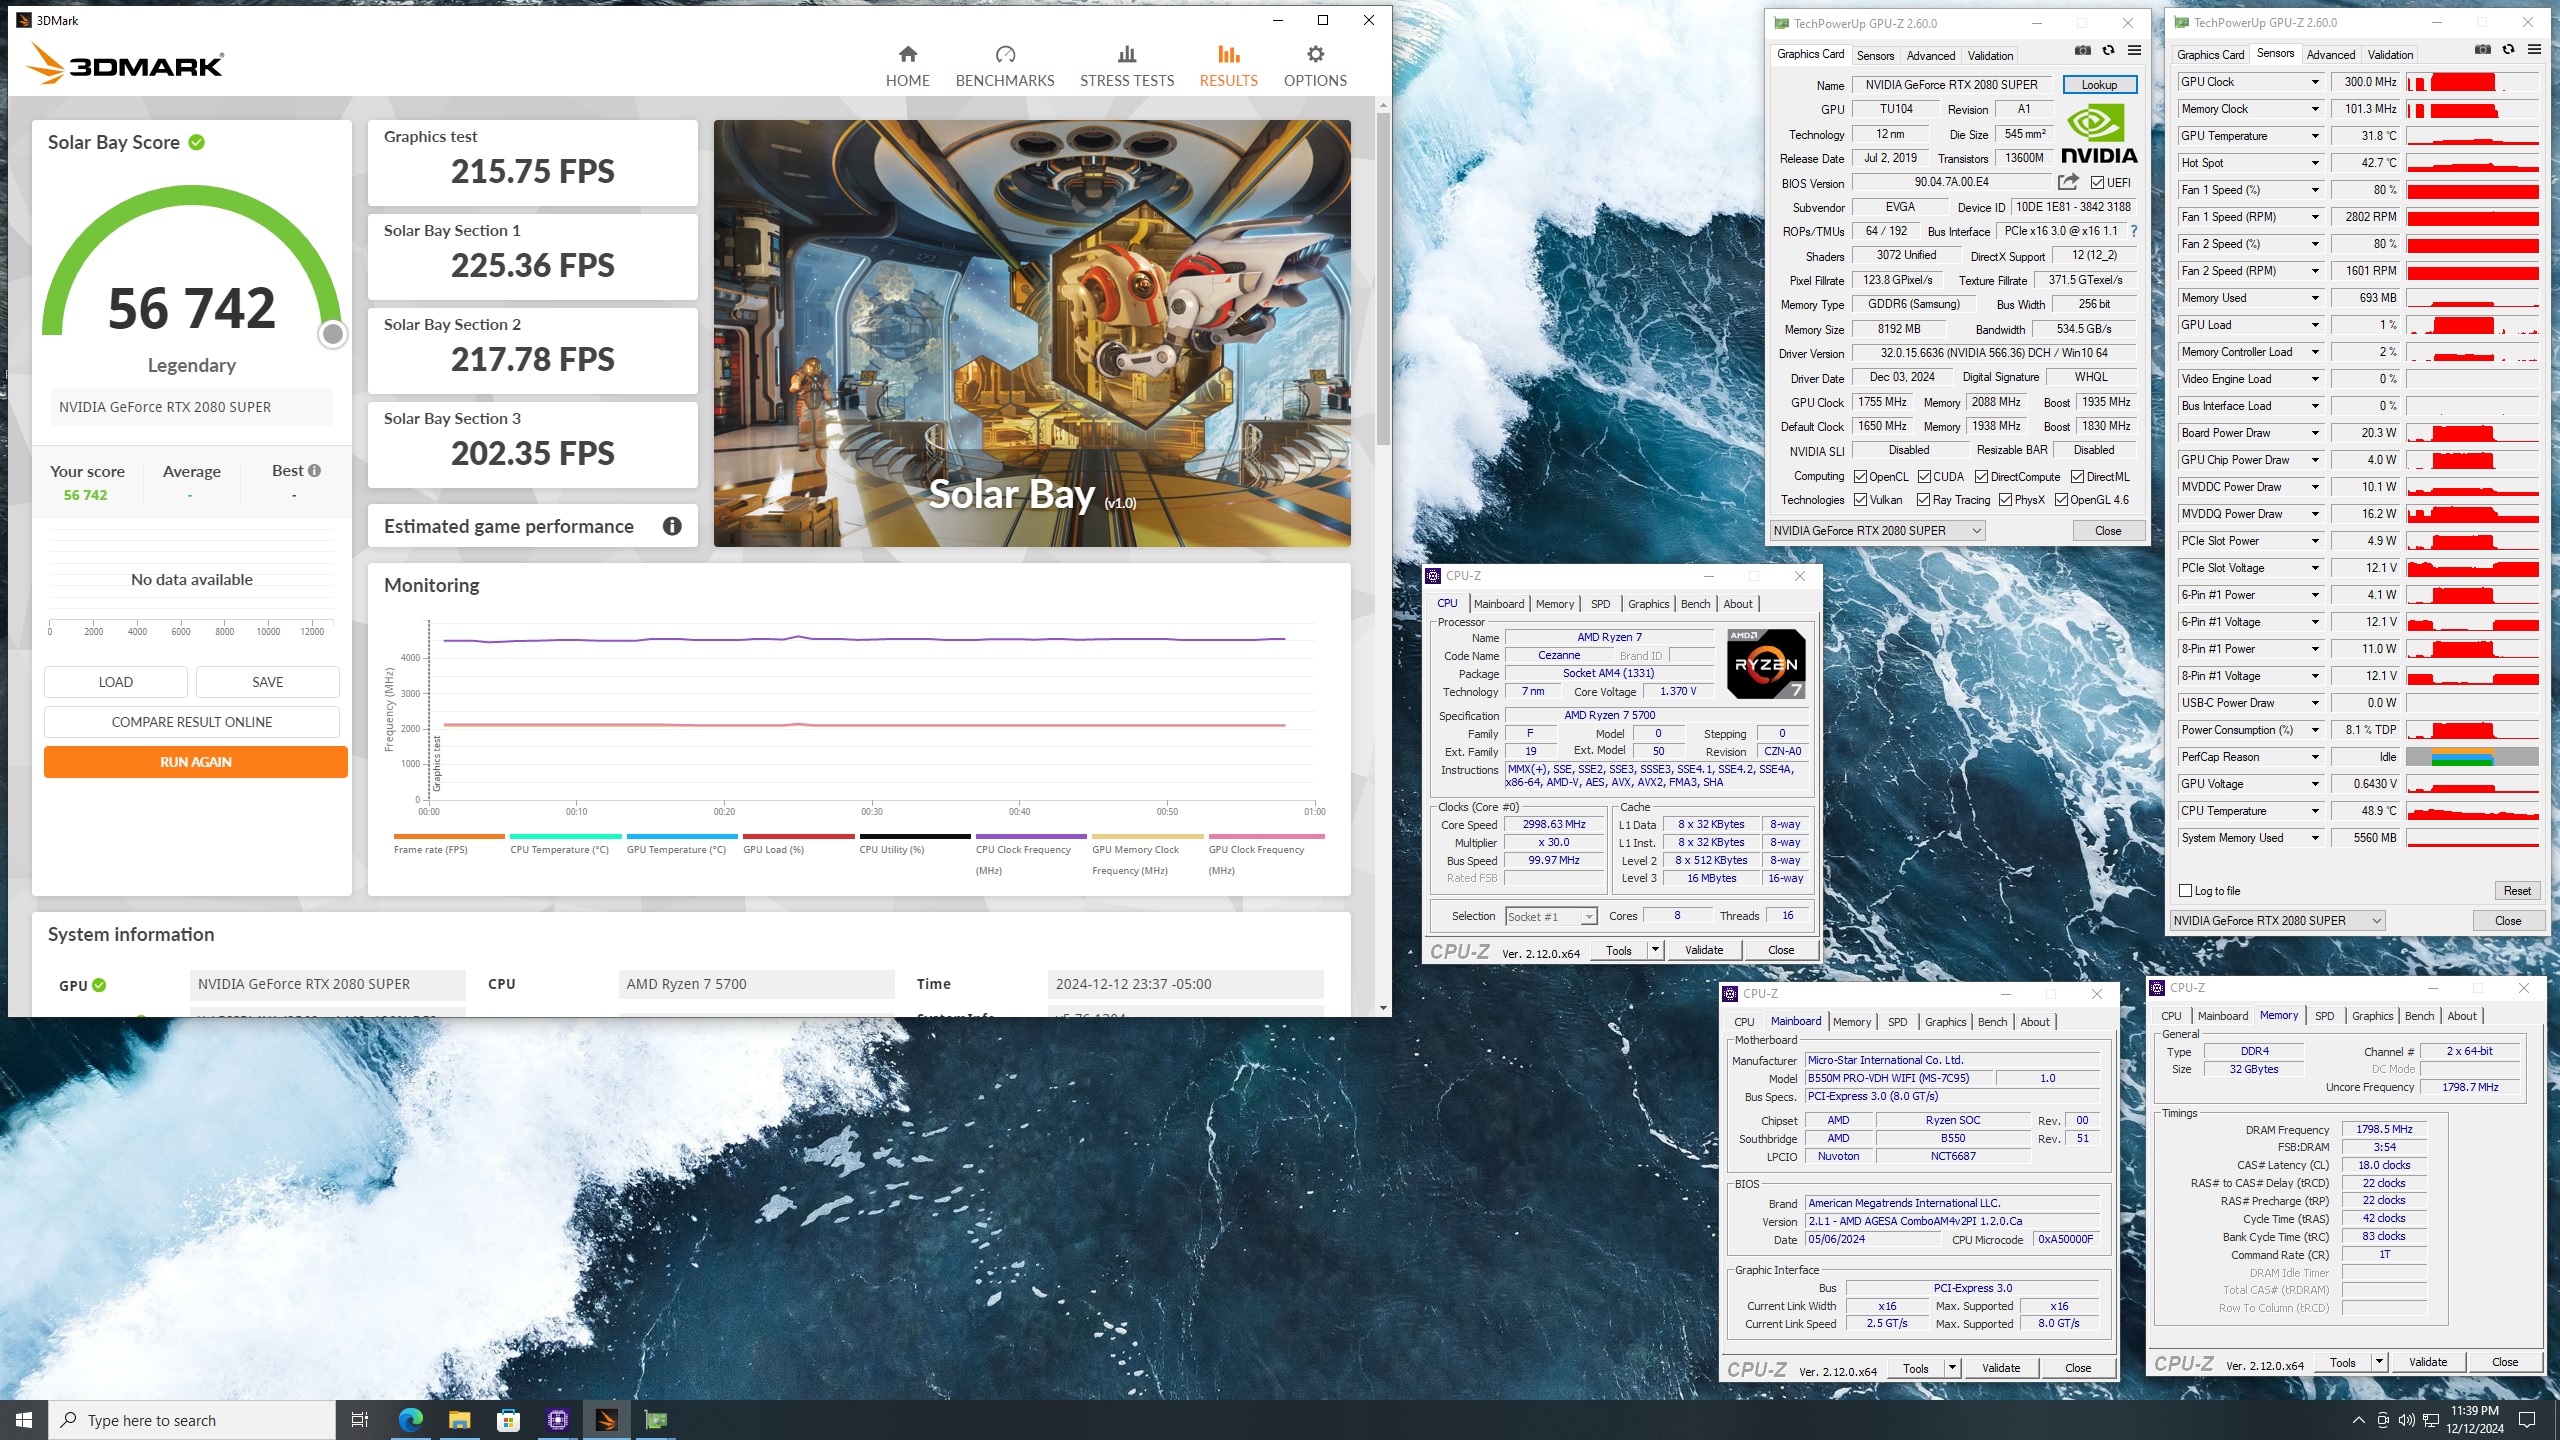Click COMPARE RESULT ONLINE
Screen dimensions: 2560x1440
click(x=192, y=722)
